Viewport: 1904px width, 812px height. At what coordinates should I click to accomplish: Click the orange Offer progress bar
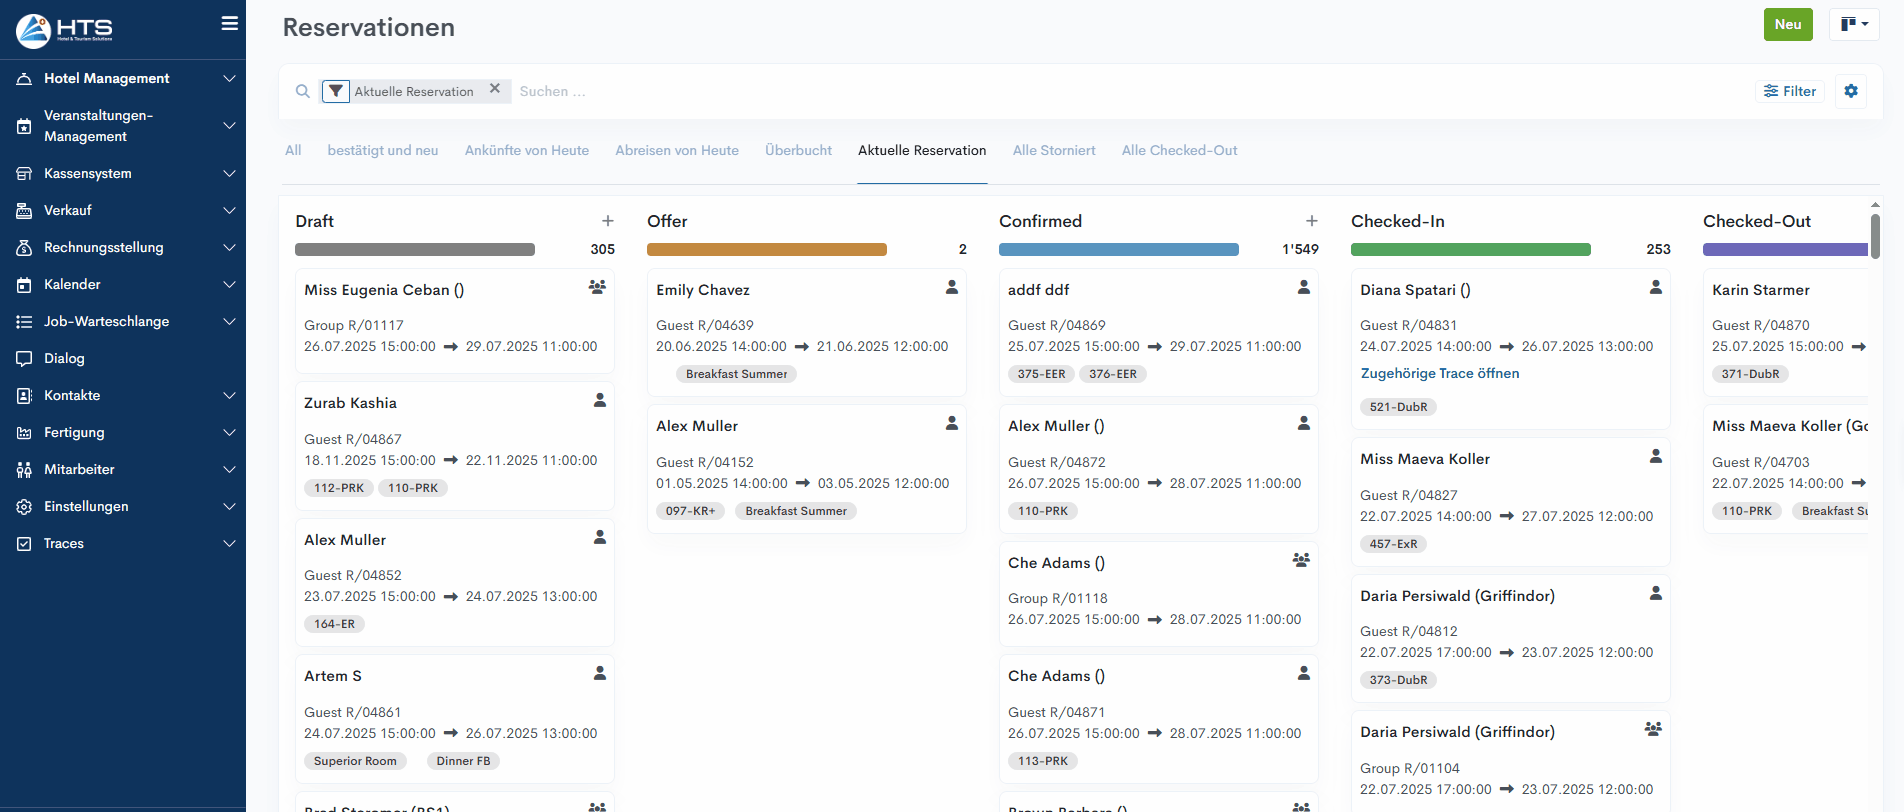coord(766,250)
